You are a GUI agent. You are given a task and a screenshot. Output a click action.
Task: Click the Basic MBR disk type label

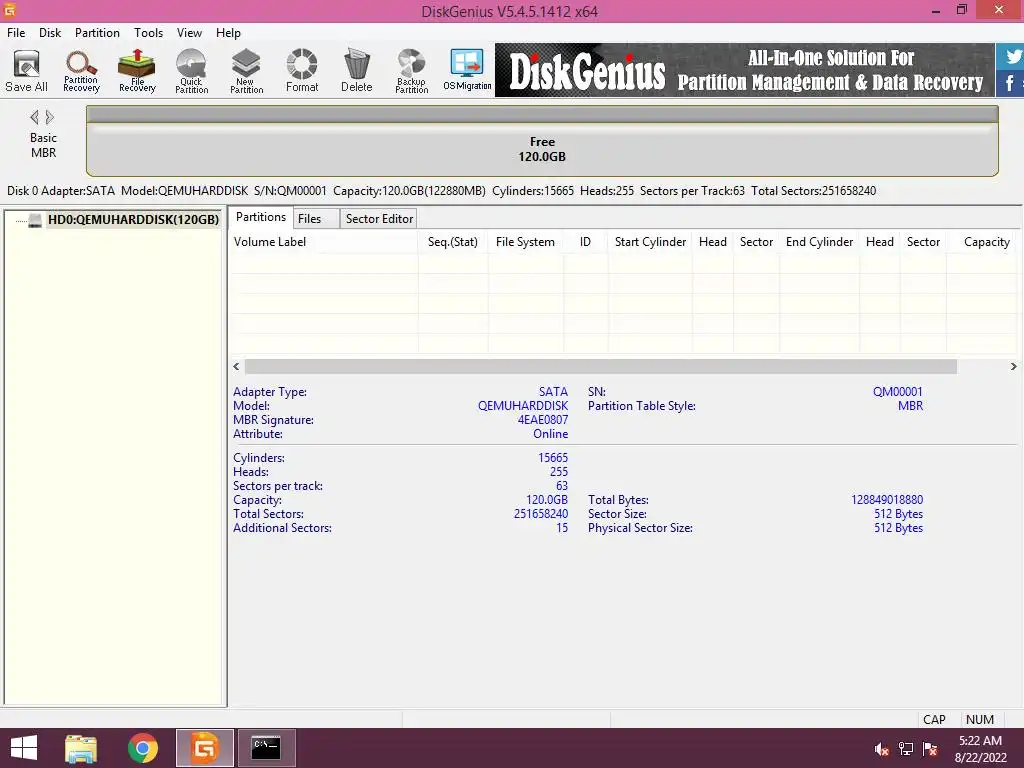[43, 145]
